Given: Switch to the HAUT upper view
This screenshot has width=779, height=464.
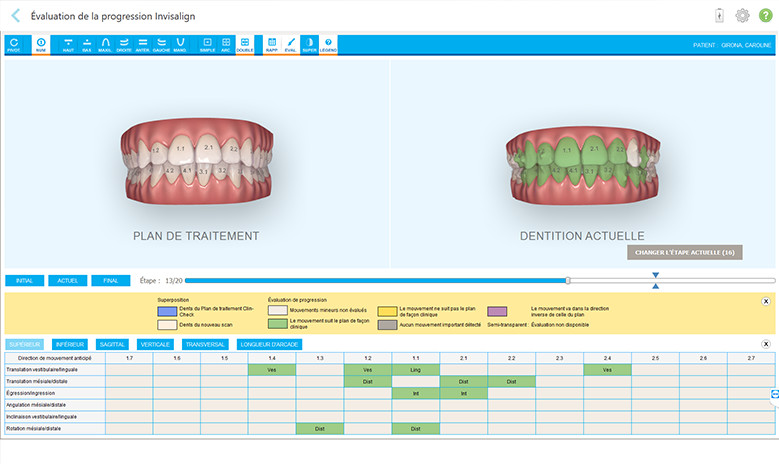Looking at the screenshot, I should point(68,45).
